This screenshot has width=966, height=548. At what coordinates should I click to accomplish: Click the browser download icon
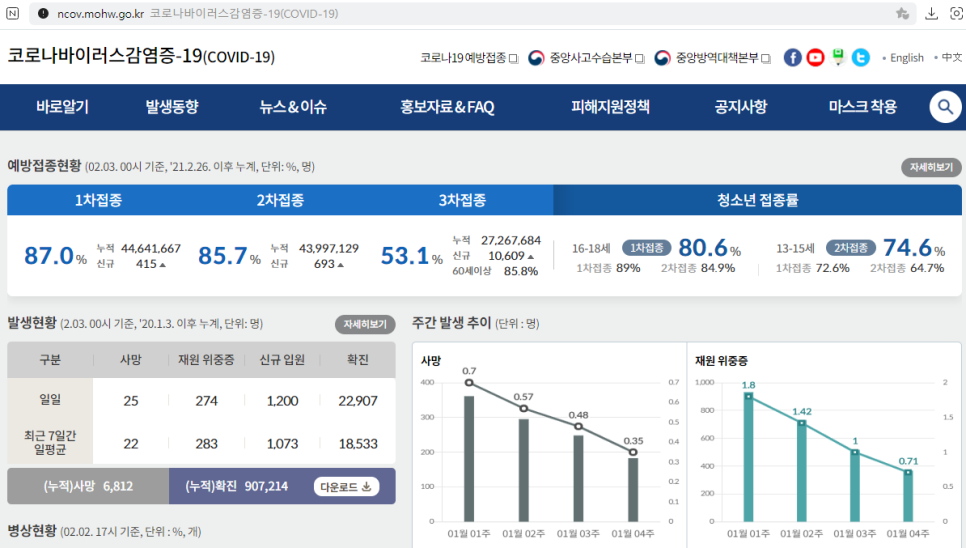tap(932, 14)
